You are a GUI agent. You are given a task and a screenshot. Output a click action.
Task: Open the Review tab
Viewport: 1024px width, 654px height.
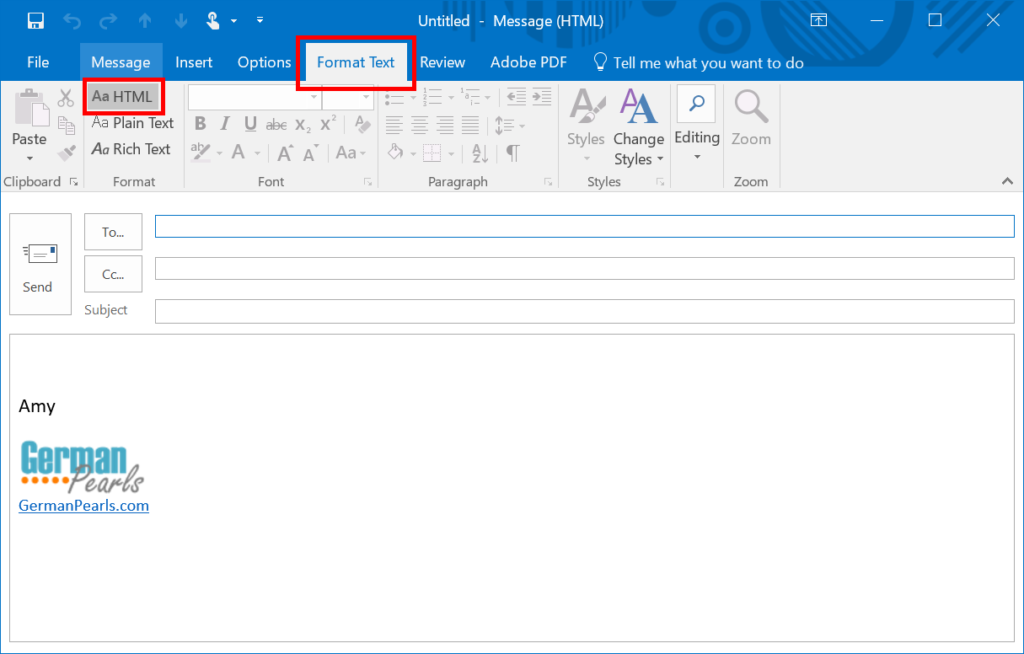pyautogui.click(x=442, y=62)
